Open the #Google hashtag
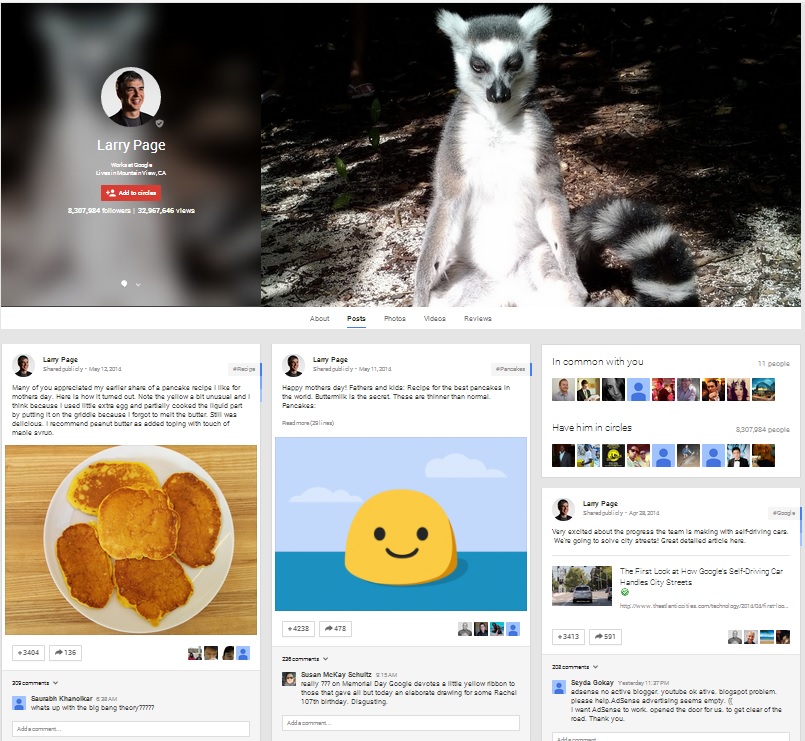 coord(784,512)
